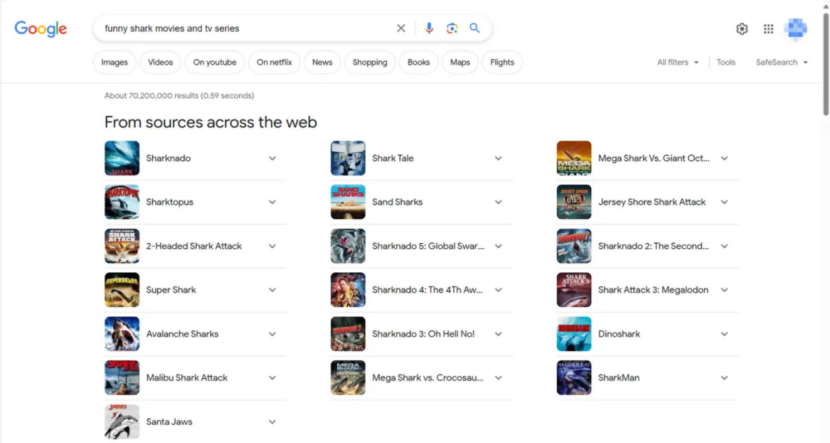Open the SafeSearch dropdown

click(x=782, y=62)
